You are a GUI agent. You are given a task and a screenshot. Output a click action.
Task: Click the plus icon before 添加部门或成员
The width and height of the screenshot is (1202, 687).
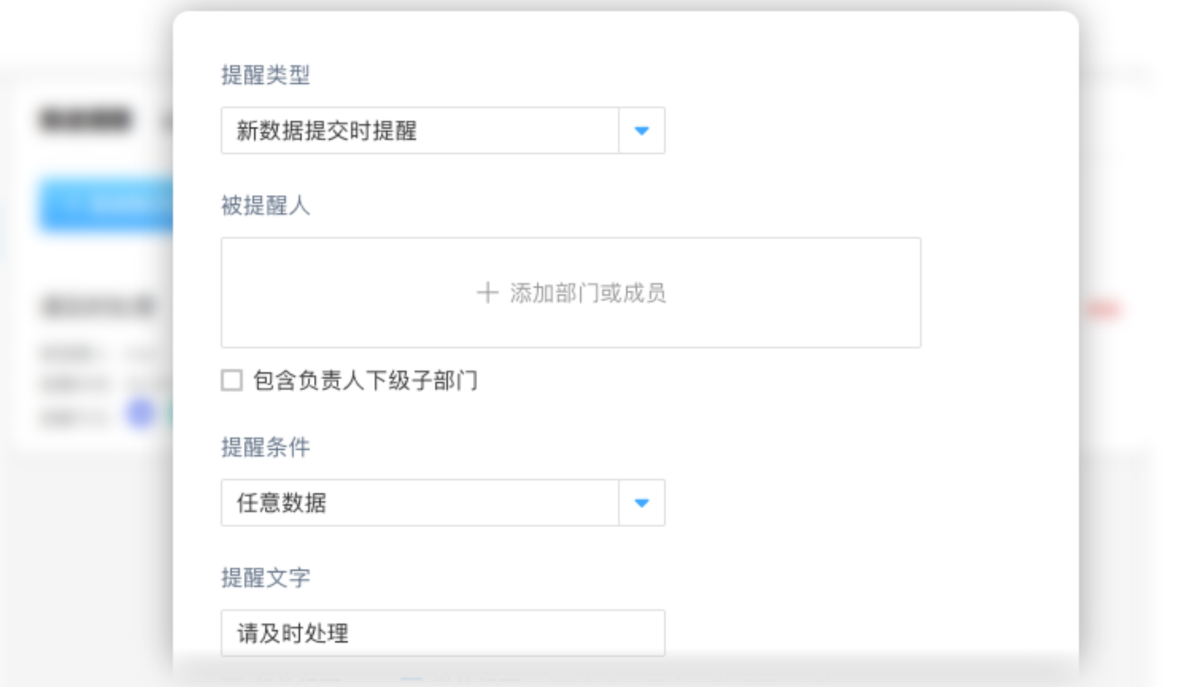click(487, 293)
